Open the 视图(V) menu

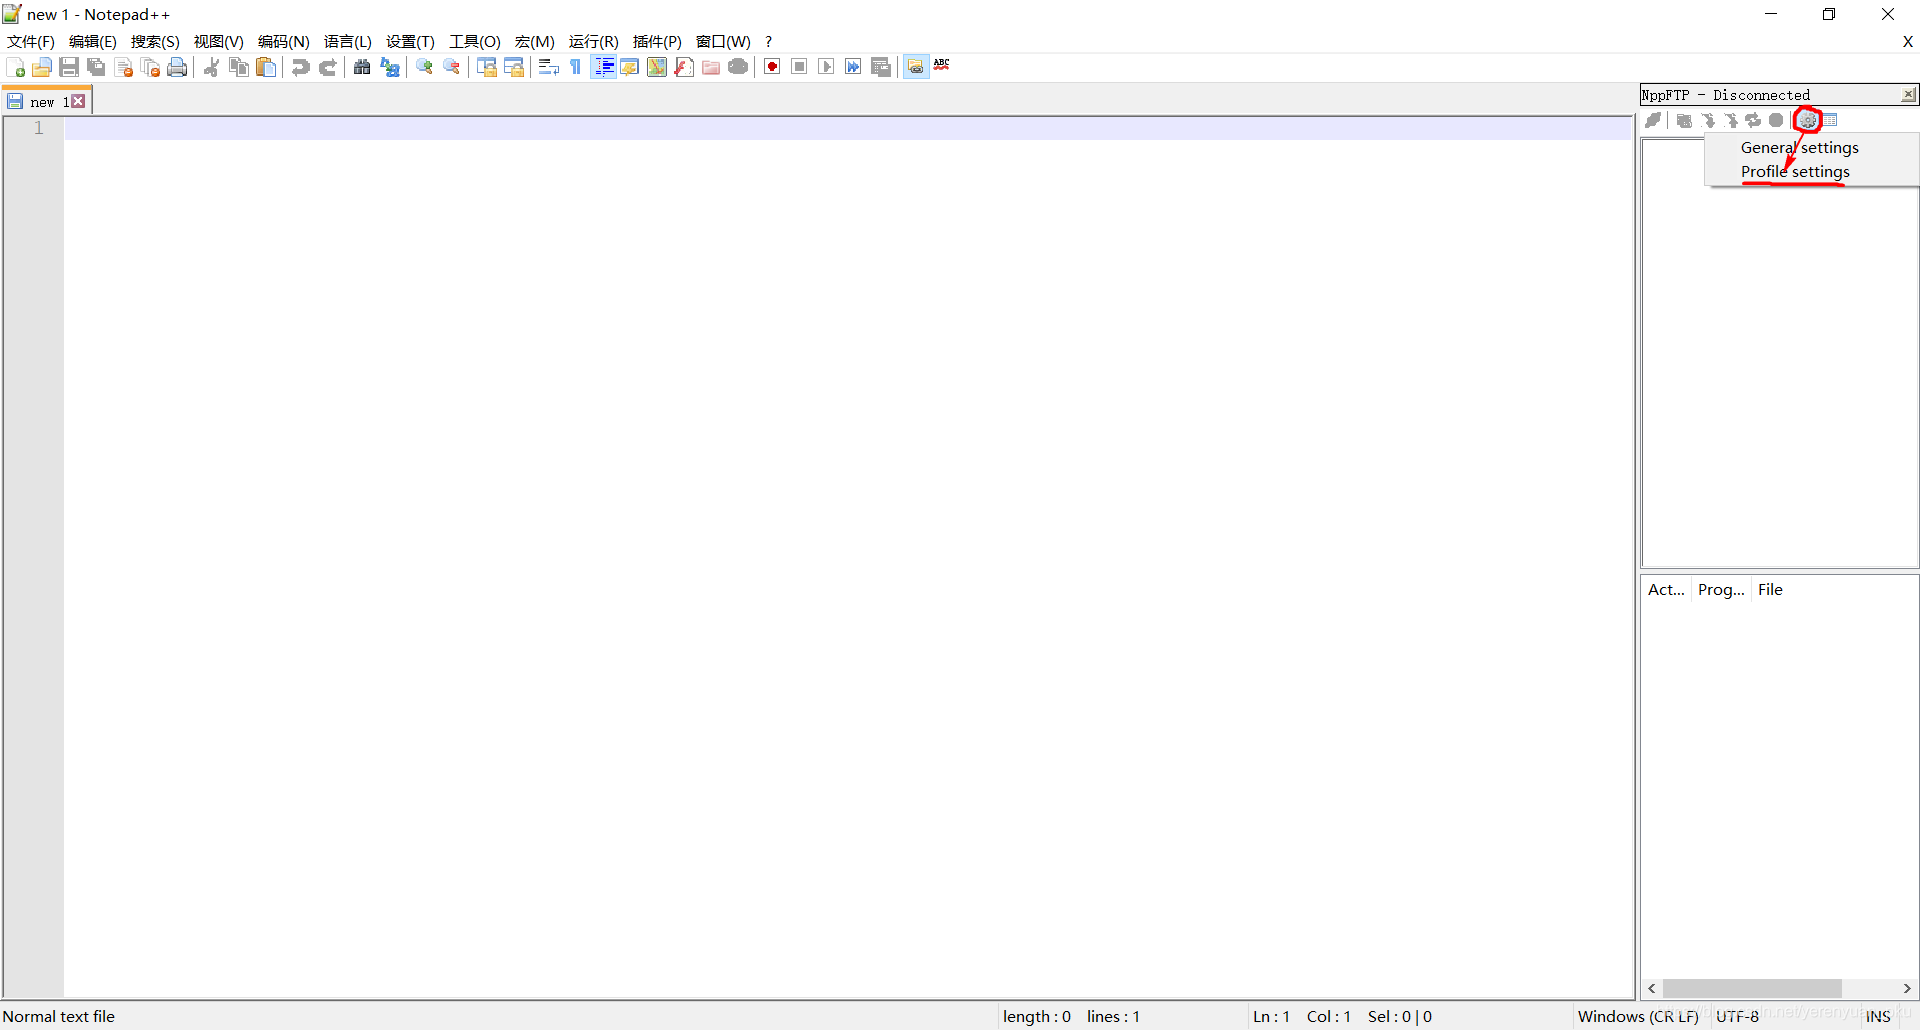(x=219, y=41)
